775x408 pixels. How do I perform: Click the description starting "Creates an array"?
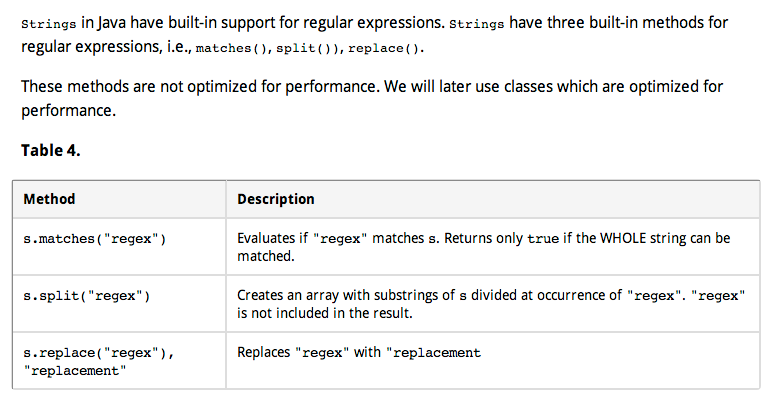[x=491, y=304]
